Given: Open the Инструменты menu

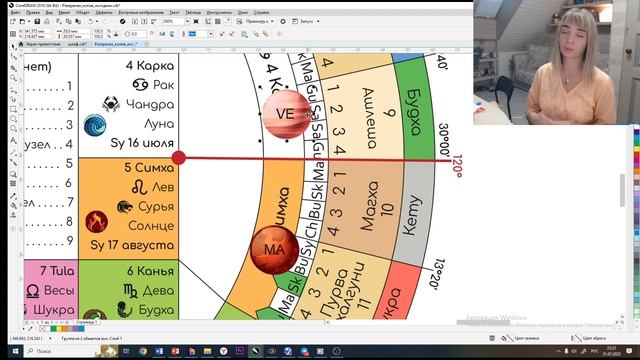Looking at the screenshot, I should (219, 13).
